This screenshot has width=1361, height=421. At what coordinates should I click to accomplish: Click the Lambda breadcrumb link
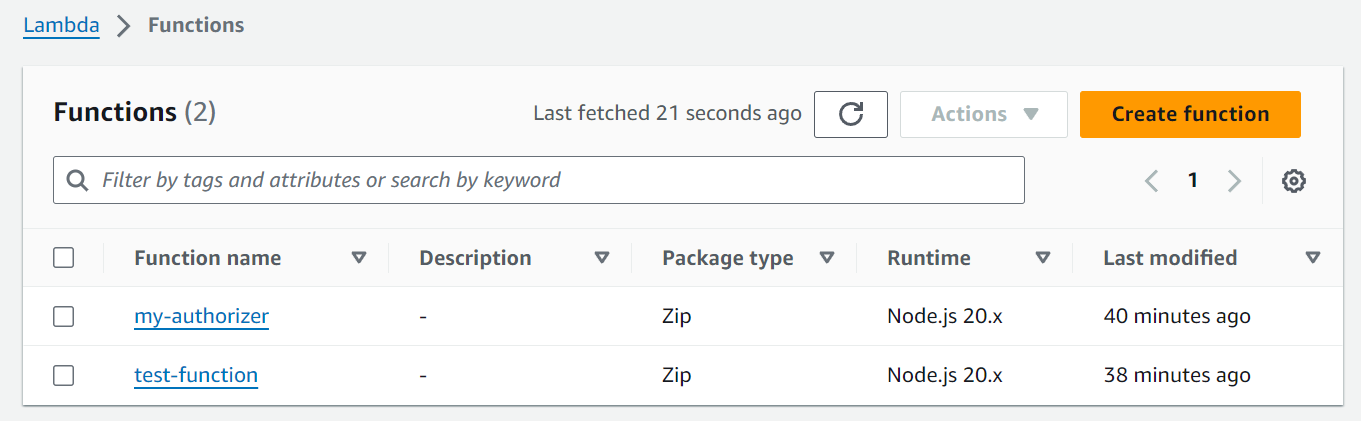pyautogui.click(x=61, y=25)
